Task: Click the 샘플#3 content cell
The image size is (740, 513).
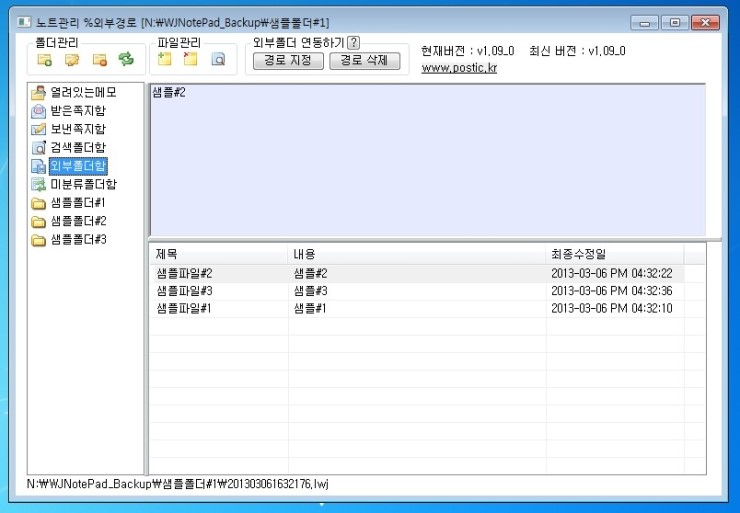Action: (x=311, y=291)
